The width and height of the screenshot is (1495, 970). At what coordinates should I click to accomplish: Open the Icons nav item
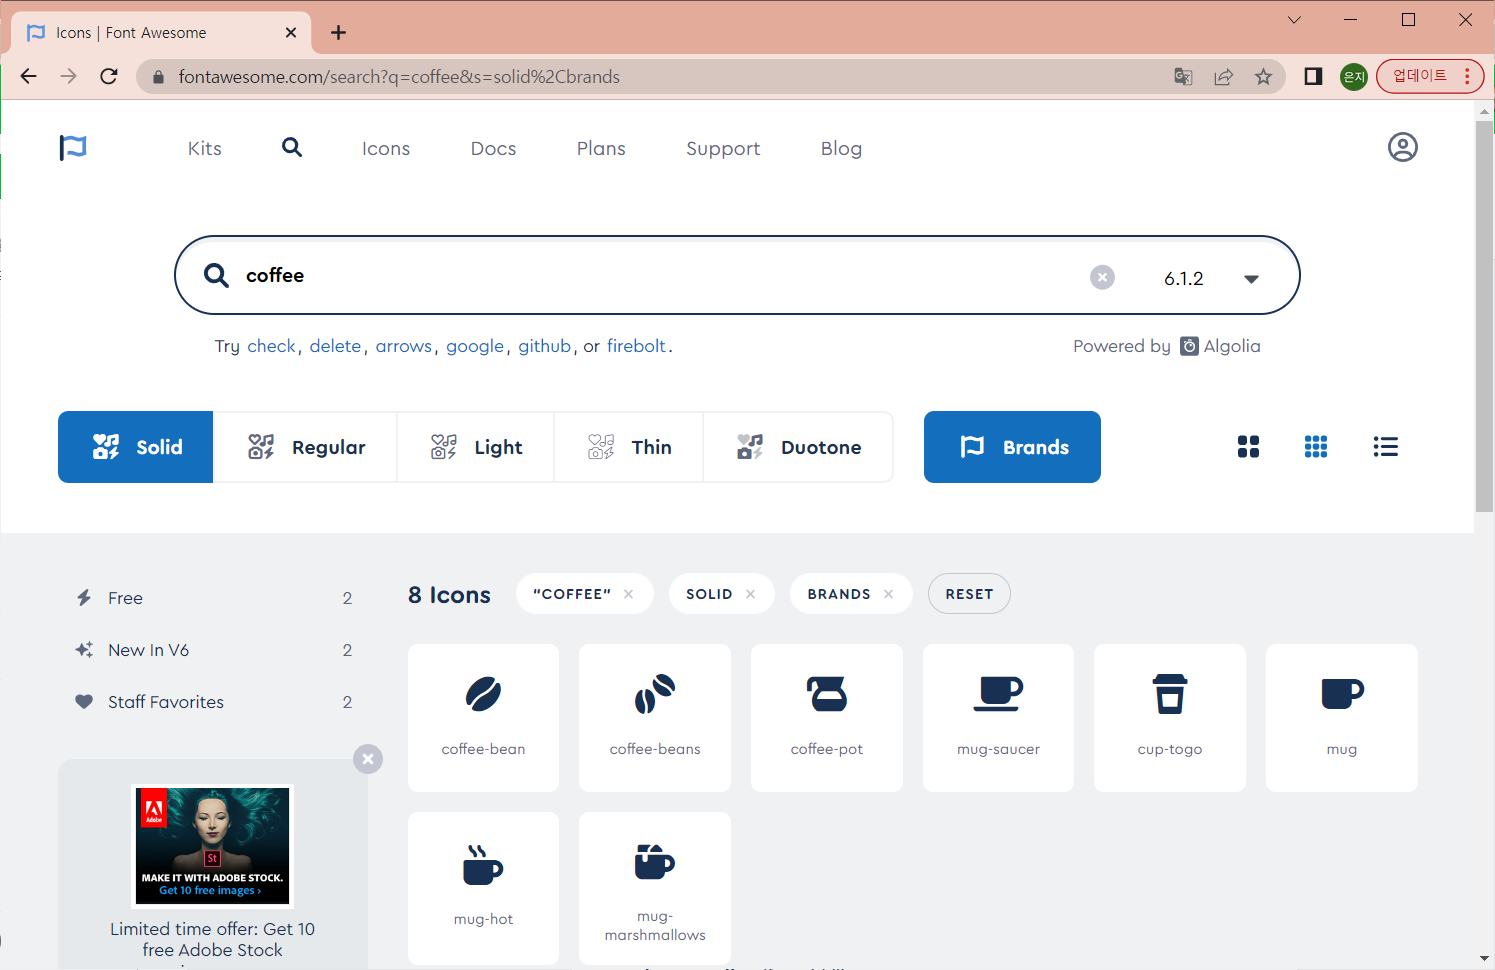click(x=386, y=148)
